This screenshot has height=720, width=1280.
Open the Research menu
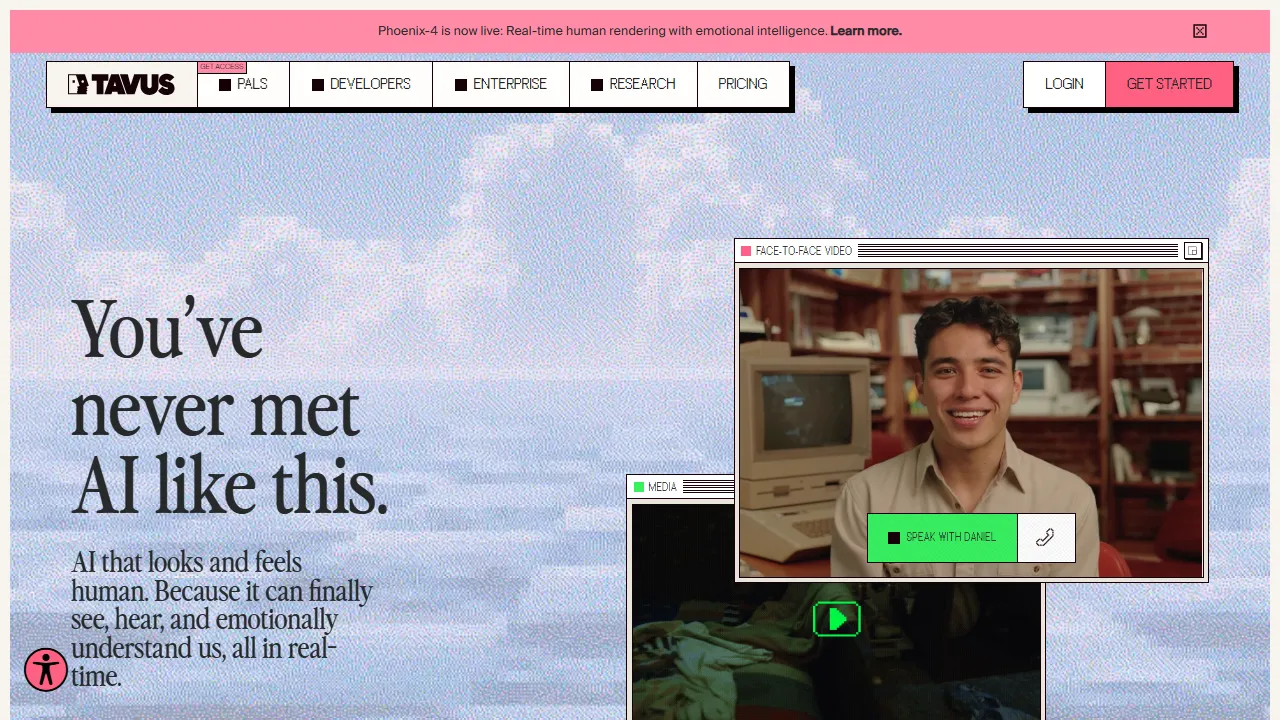pos(633,84)
